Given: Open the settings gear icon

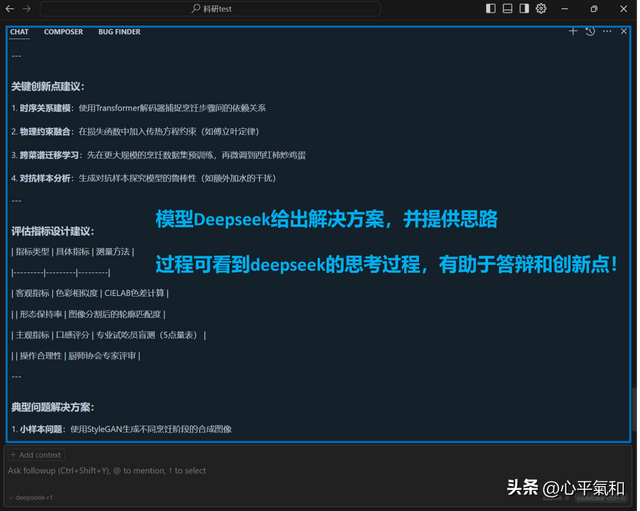Looking at the screenshot, I should point(541,9).
